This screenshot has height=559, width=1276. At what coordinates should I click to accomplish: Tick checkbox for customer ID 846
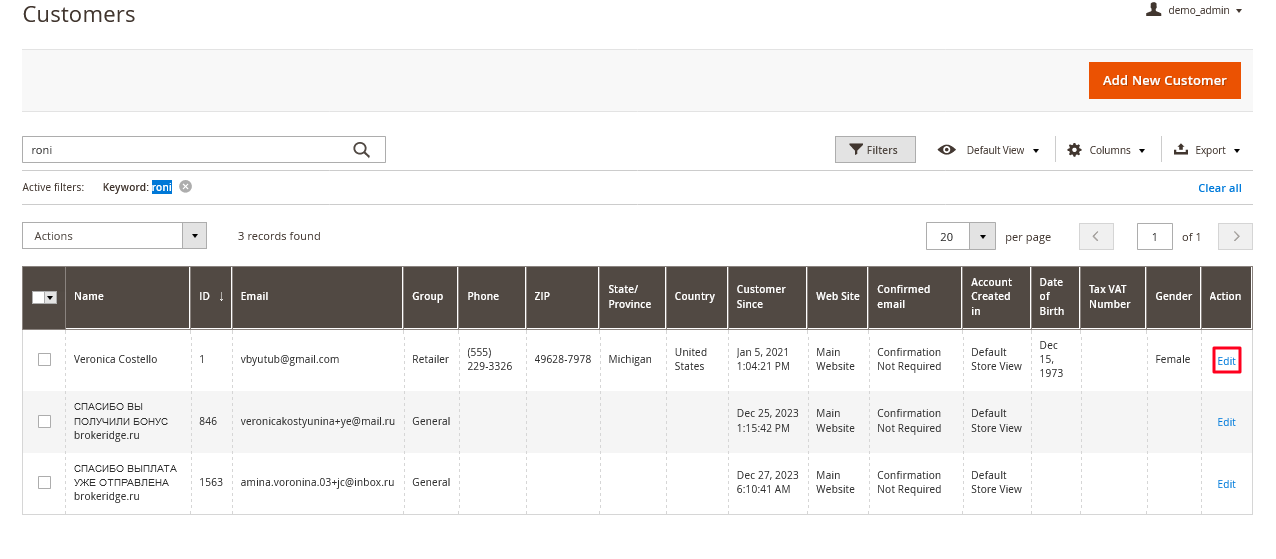(44, 422)
